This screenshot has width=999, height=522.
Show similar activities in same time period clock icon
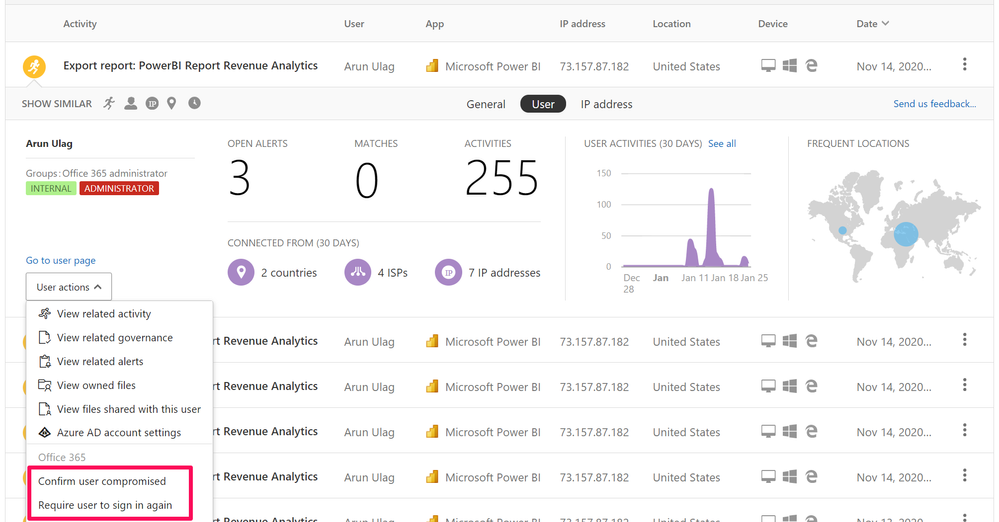[194, 103]
